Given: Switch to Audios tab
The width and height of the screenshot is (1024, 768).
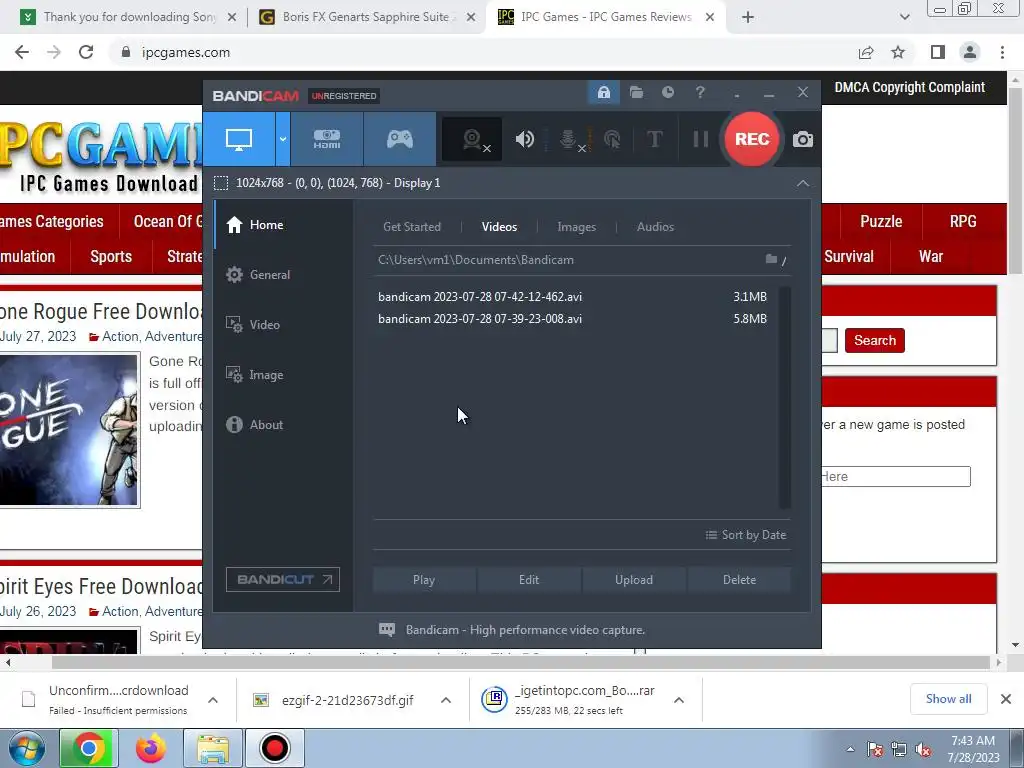Looking at the screenshot, I should (655, 227).
